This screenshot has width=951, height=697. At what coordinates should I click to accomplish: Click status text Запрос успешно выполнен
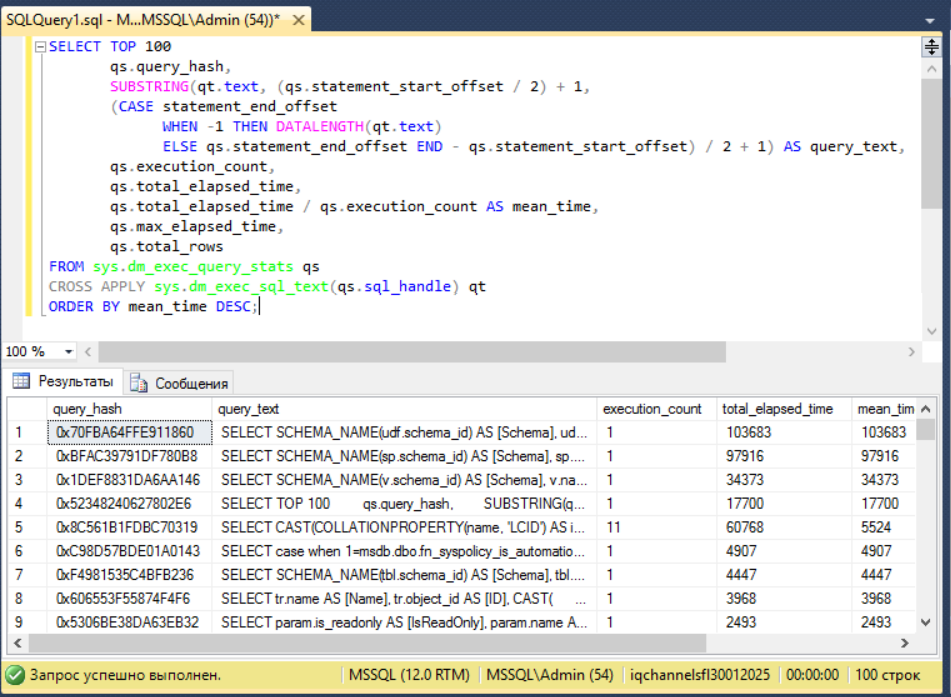[x=126, y=675]
